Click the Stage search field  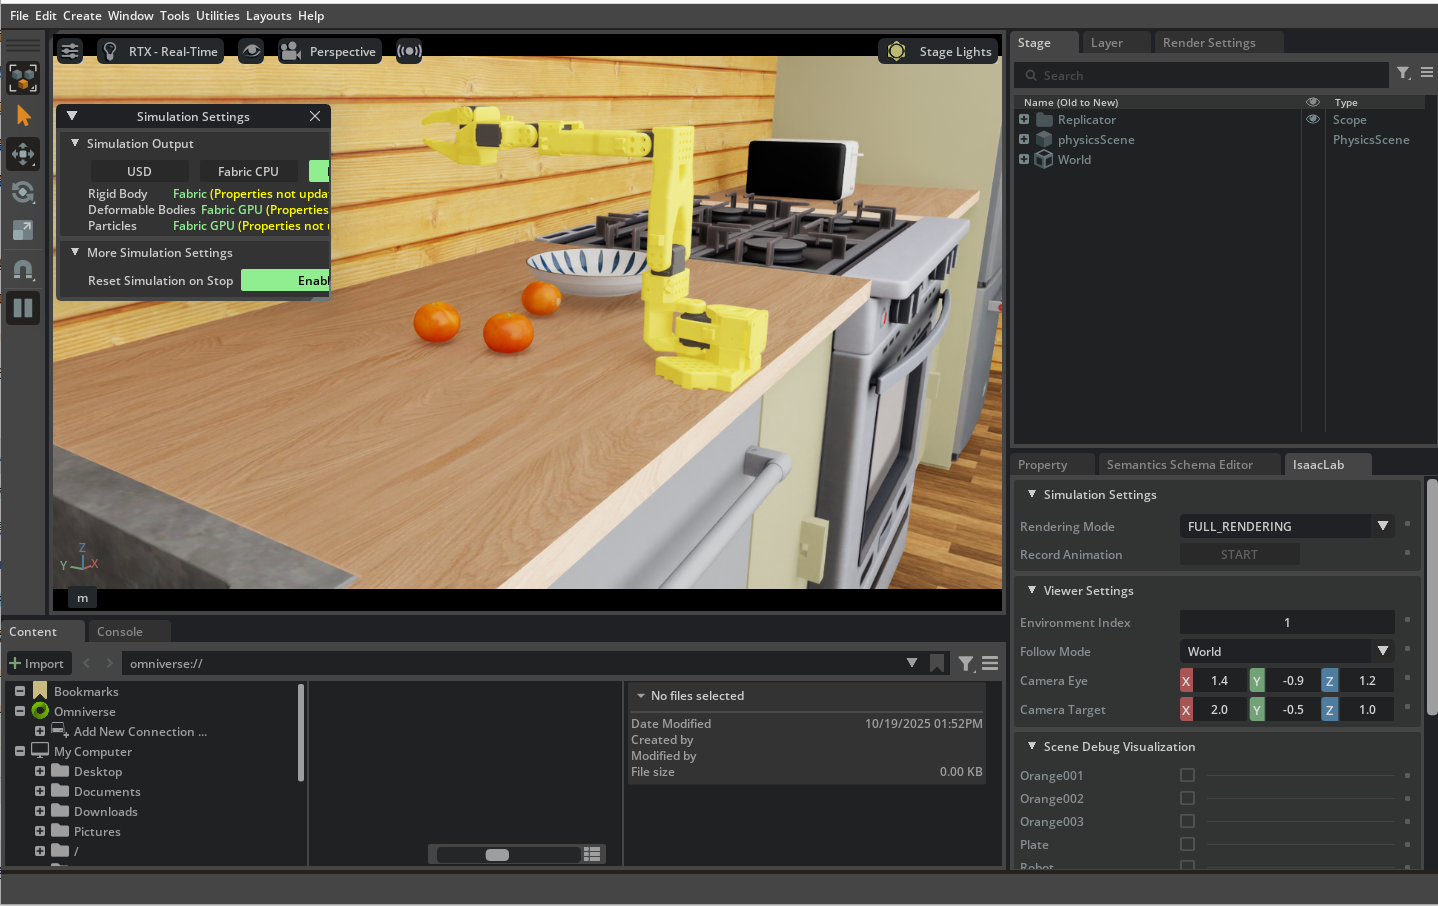pos(1202,75)
